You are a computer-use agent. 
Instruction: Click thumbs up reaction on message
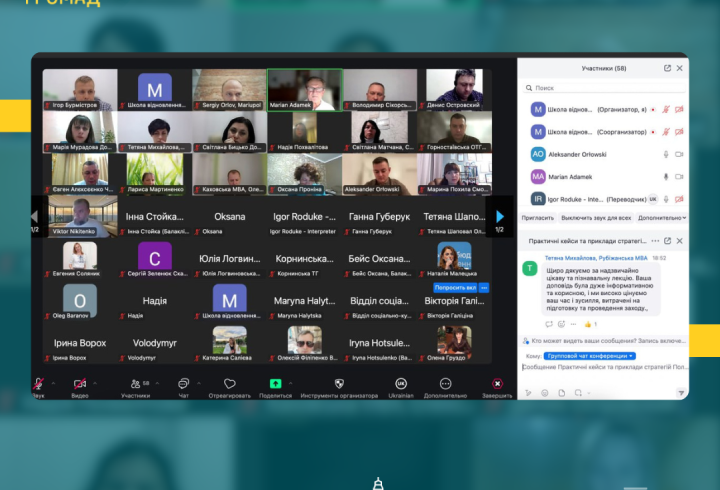pyautogui.click(x=590, y=324)
